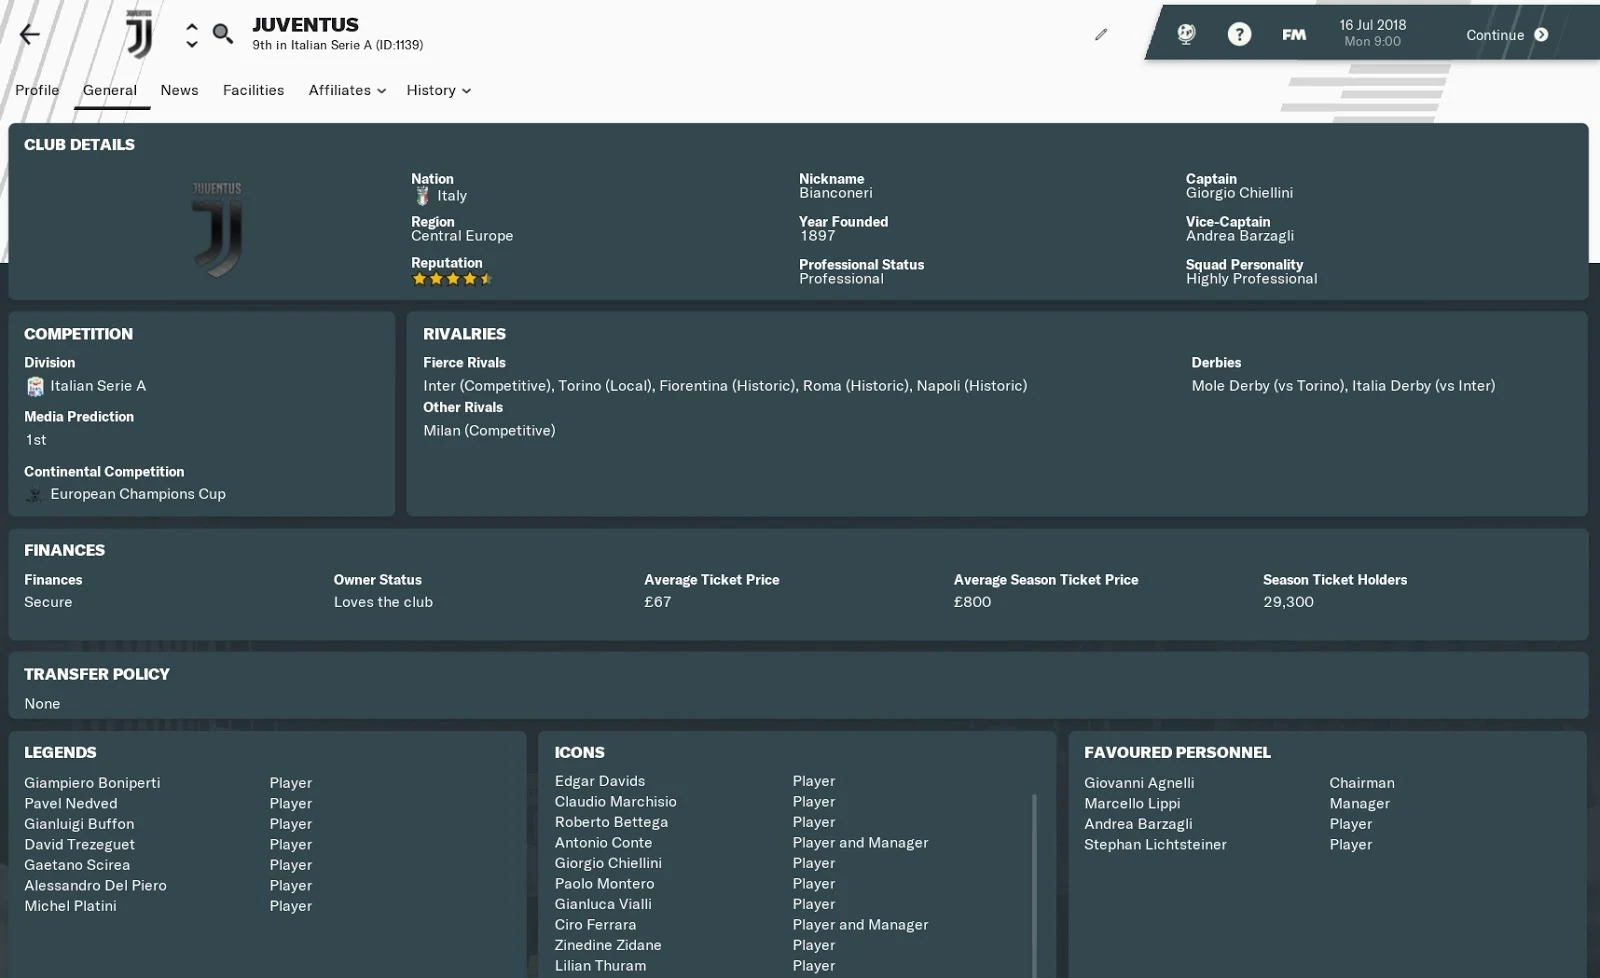Go back using the left arrow icon
Viewport: 1600px width, 978px height.
pos(30,35)
